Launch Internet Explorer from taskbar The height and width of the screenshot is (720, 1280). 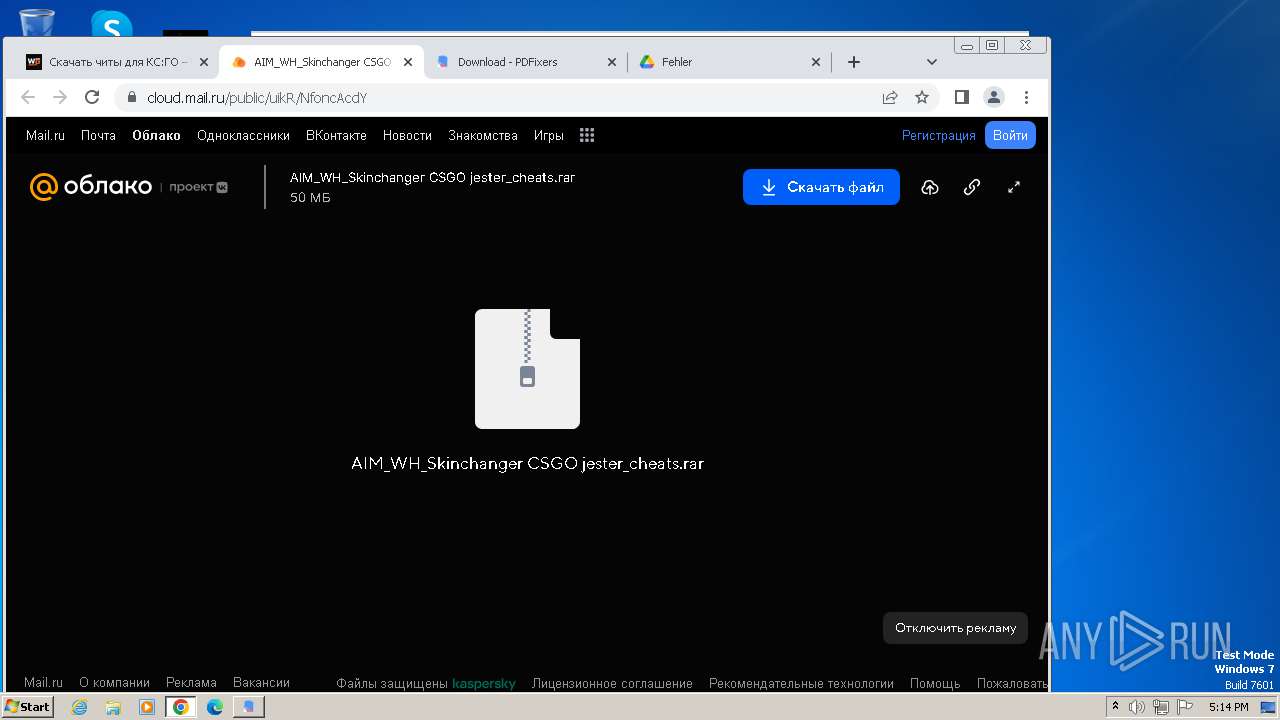pos(79,707)
